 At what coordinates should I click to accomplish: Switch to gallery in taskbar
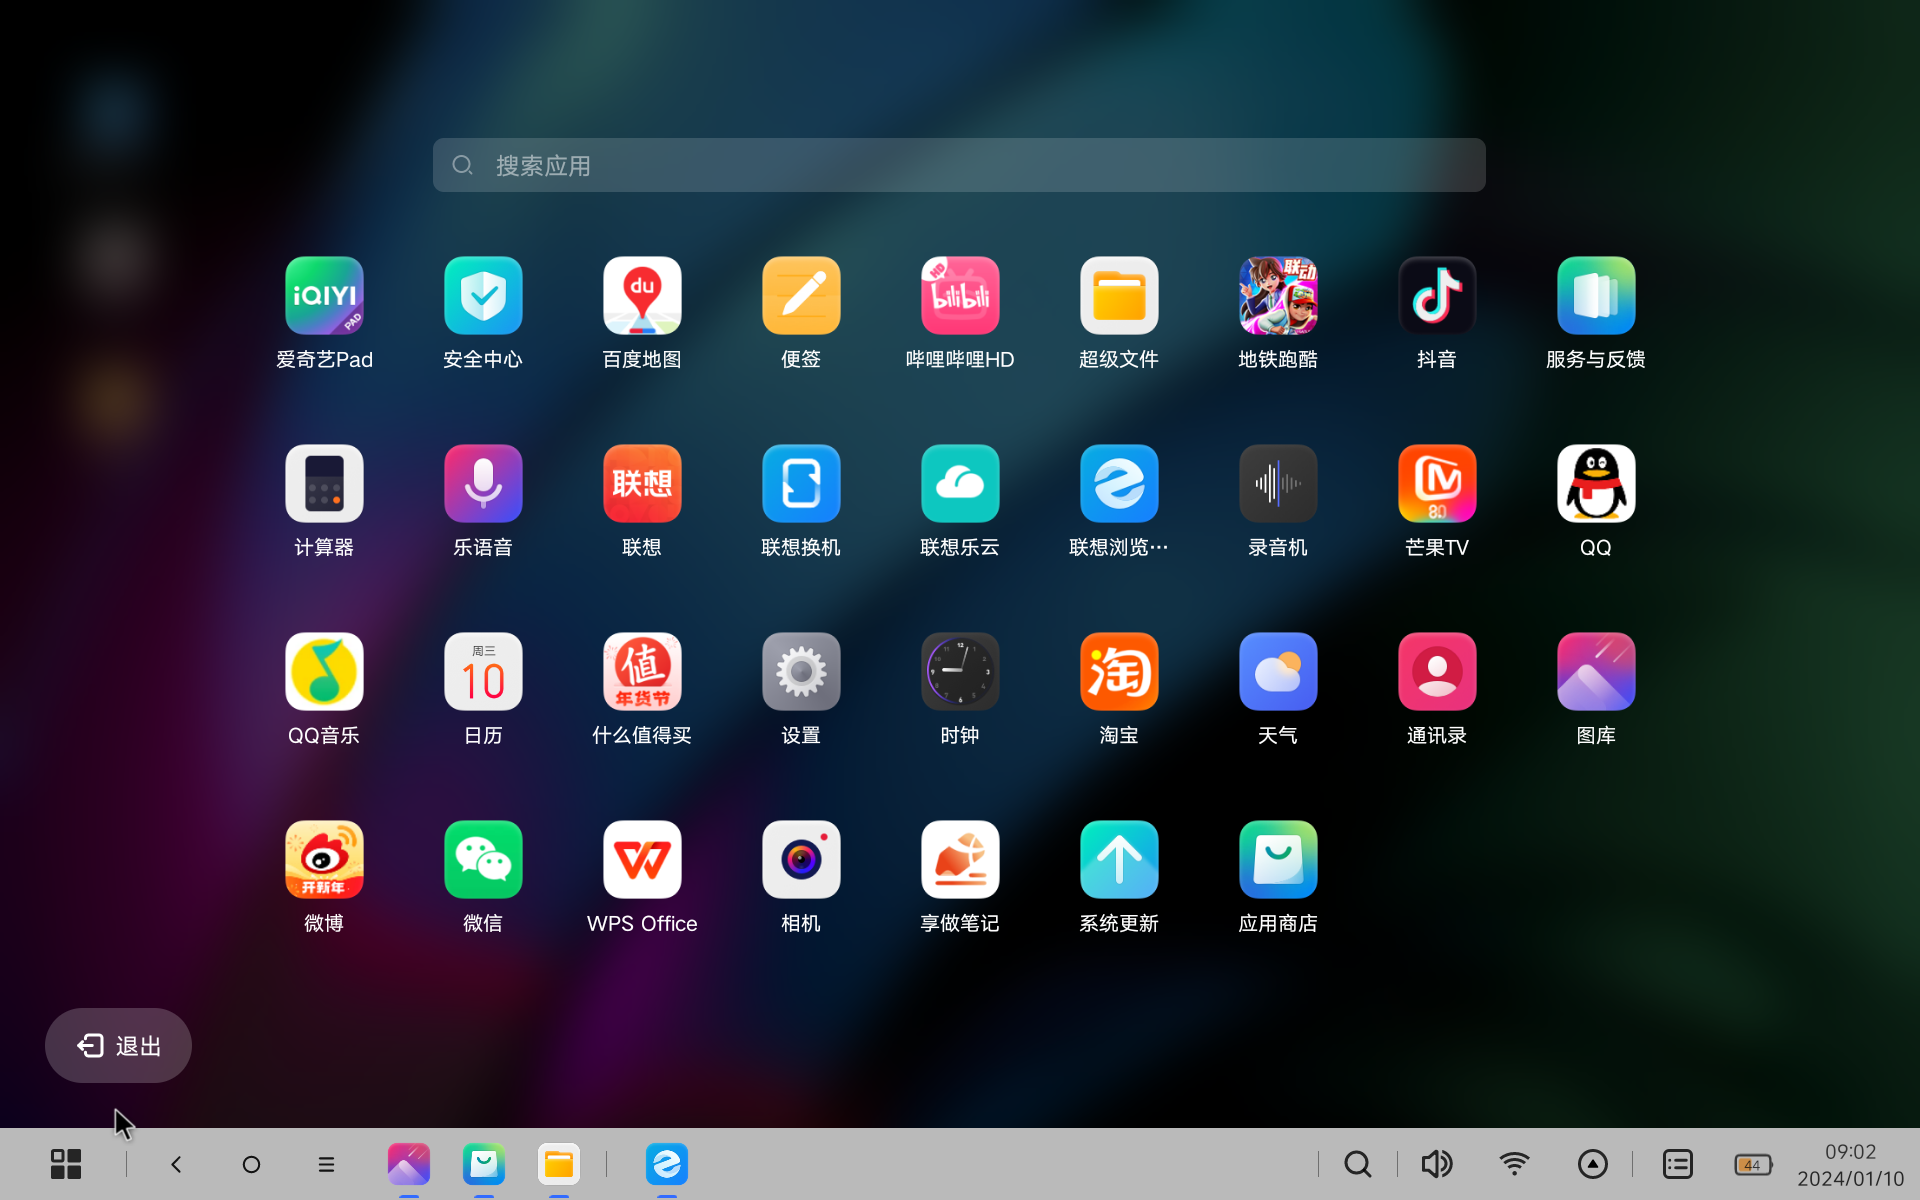pyautogui.click(x=409, y=1164)
